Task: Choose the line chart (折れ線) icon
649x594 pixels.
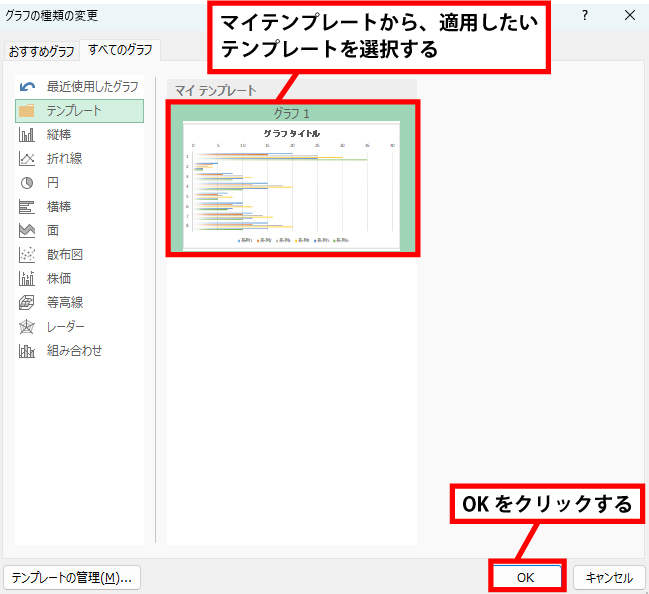Action: [26, 159]
